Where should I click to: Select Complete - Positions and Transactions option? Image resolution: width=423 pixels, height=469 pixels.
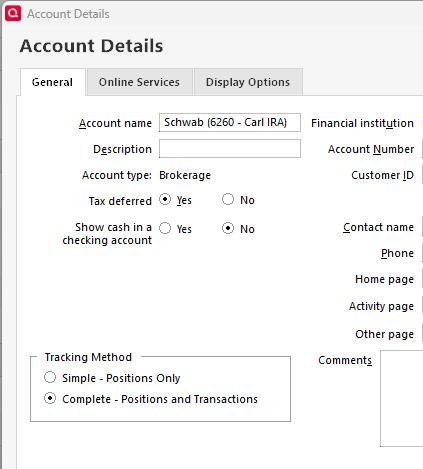[x=50, y=399]
